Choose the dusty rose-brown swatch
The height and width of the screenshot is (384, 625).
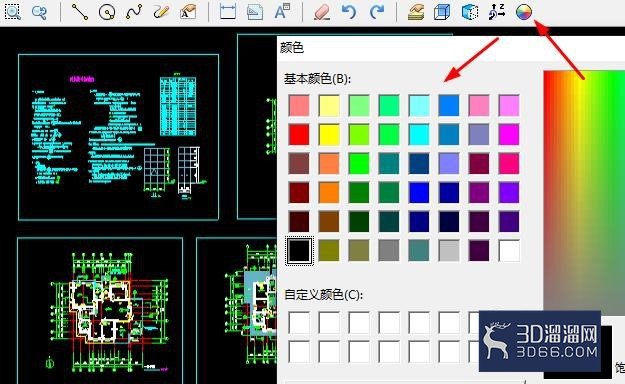coord(299,163)
